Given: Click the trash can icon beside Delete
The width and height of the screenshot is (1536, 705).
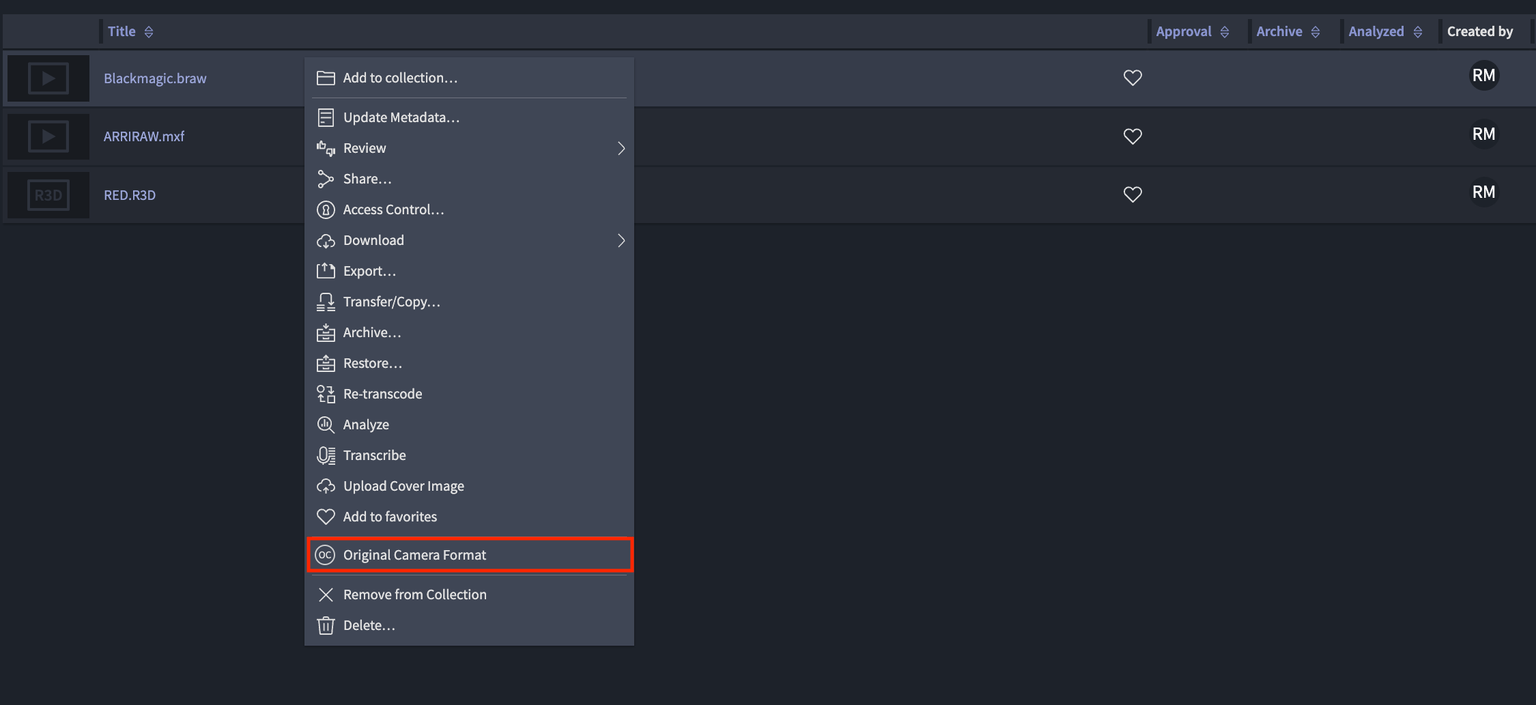Looking at the screenshot, I should [x=325, y=625].
